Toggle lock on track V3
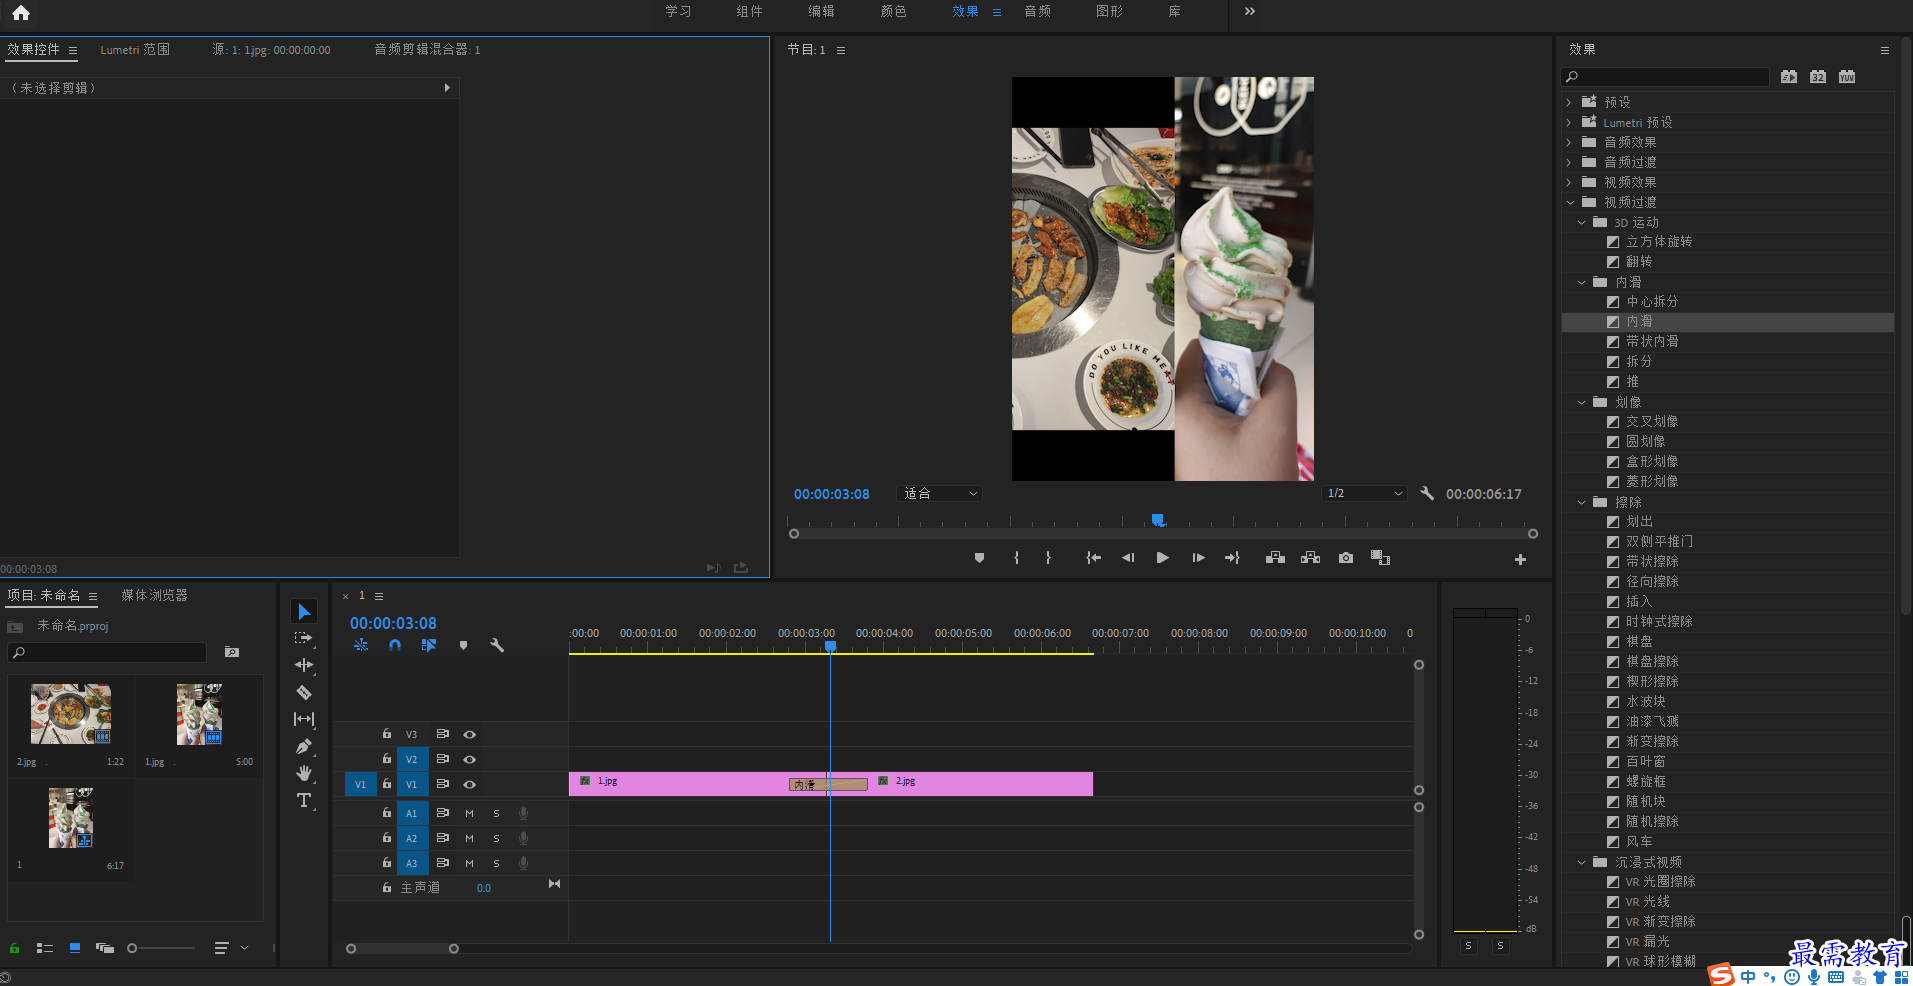Screen dimensions: 1913x986 coord(387,734)
